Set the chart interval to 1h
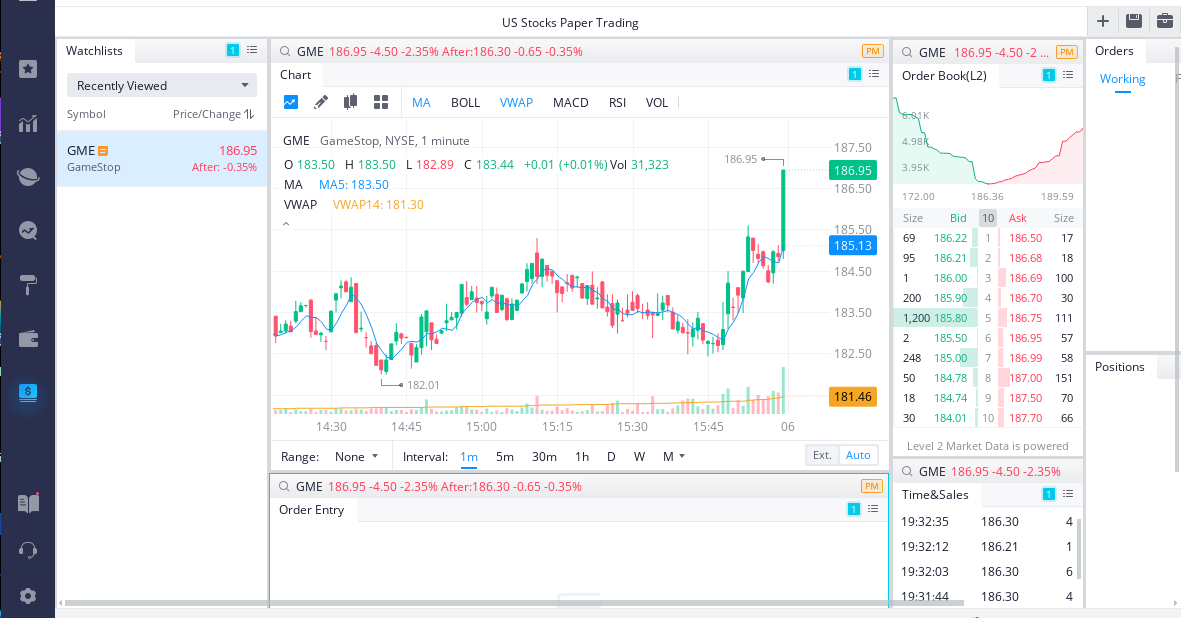Image resolution: width=1181 pixels, height=618 pixels. click(x=581, y=456)
